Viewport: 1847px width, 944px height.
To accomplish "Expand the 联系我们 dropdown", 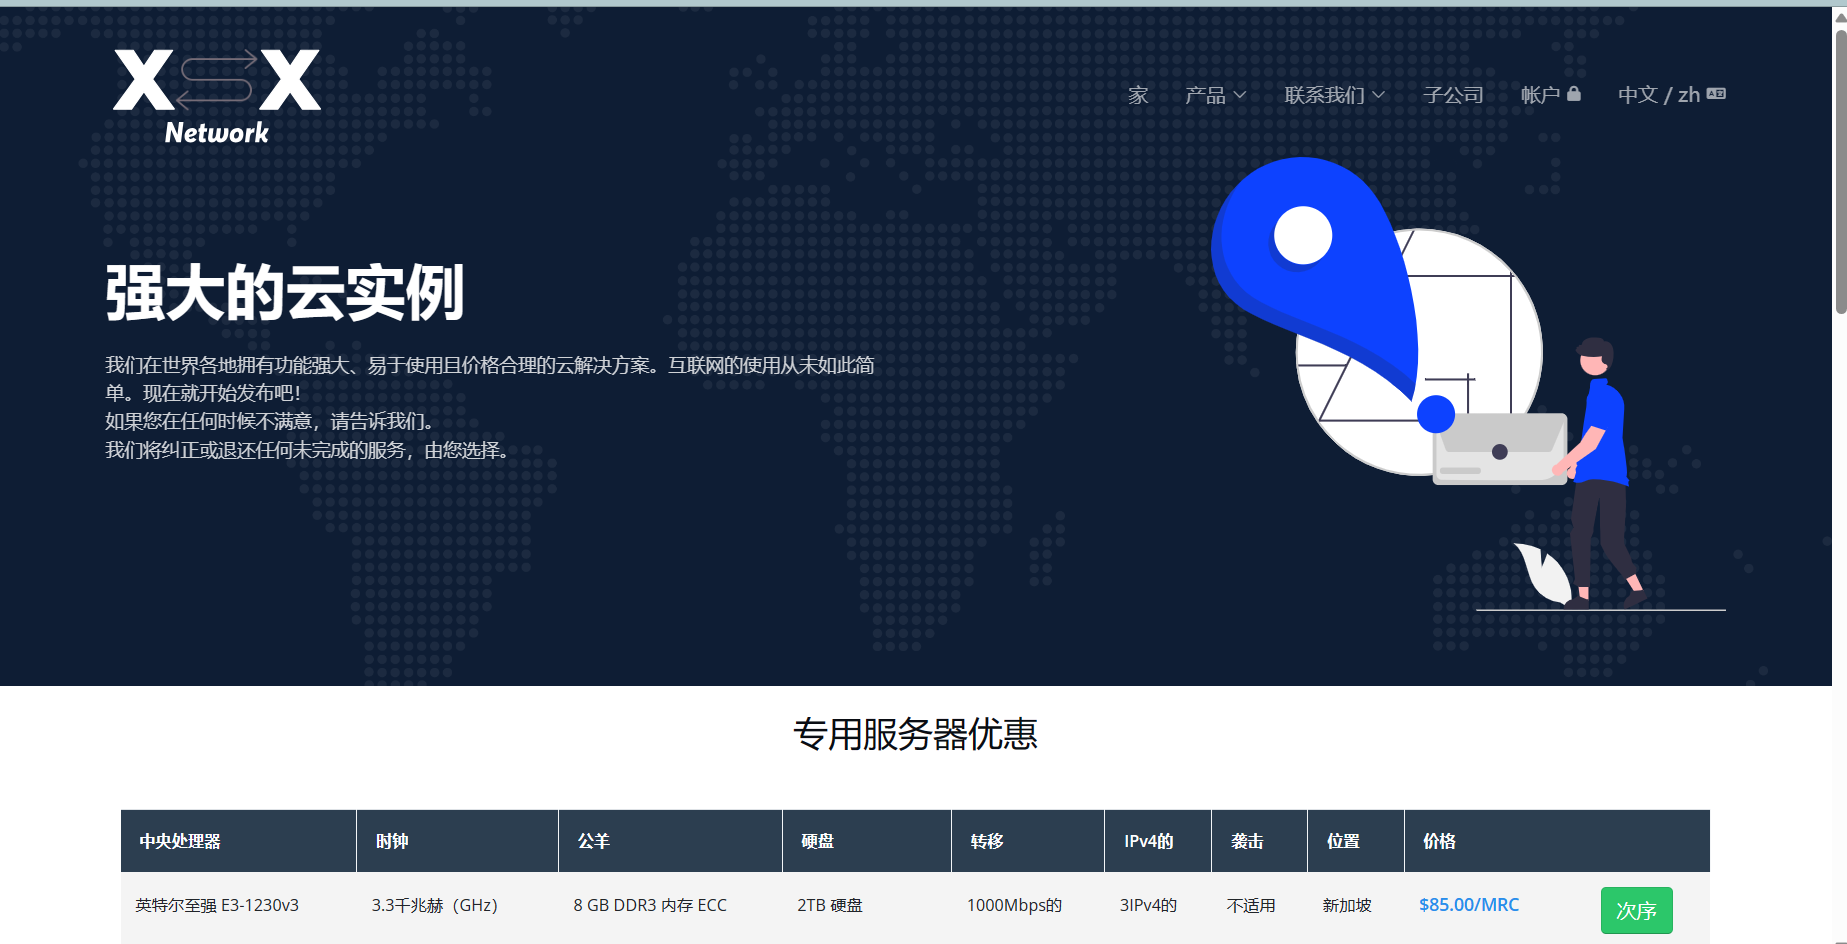I will (x=1333, y=94).
